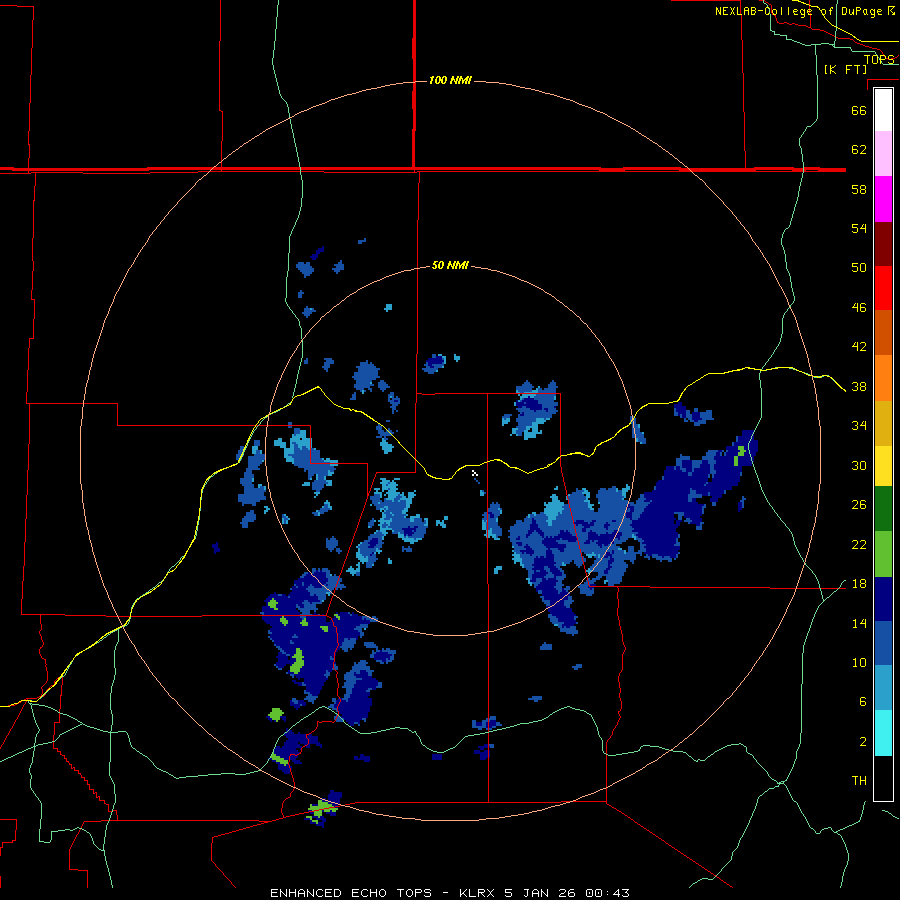
Task: Select the black TH legend swatch
Action: coord(883,778)
